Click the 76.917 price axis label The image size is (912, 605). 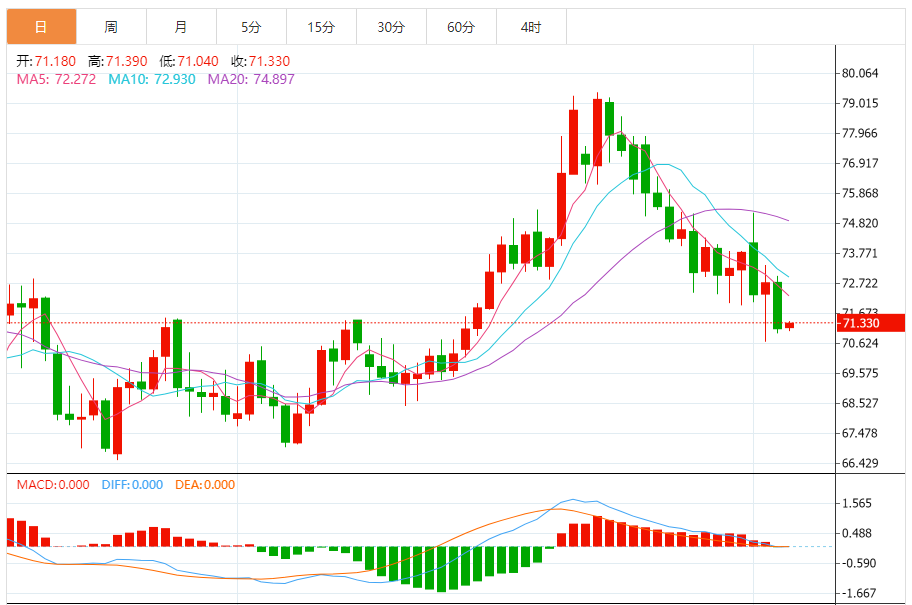click(860, 163)
